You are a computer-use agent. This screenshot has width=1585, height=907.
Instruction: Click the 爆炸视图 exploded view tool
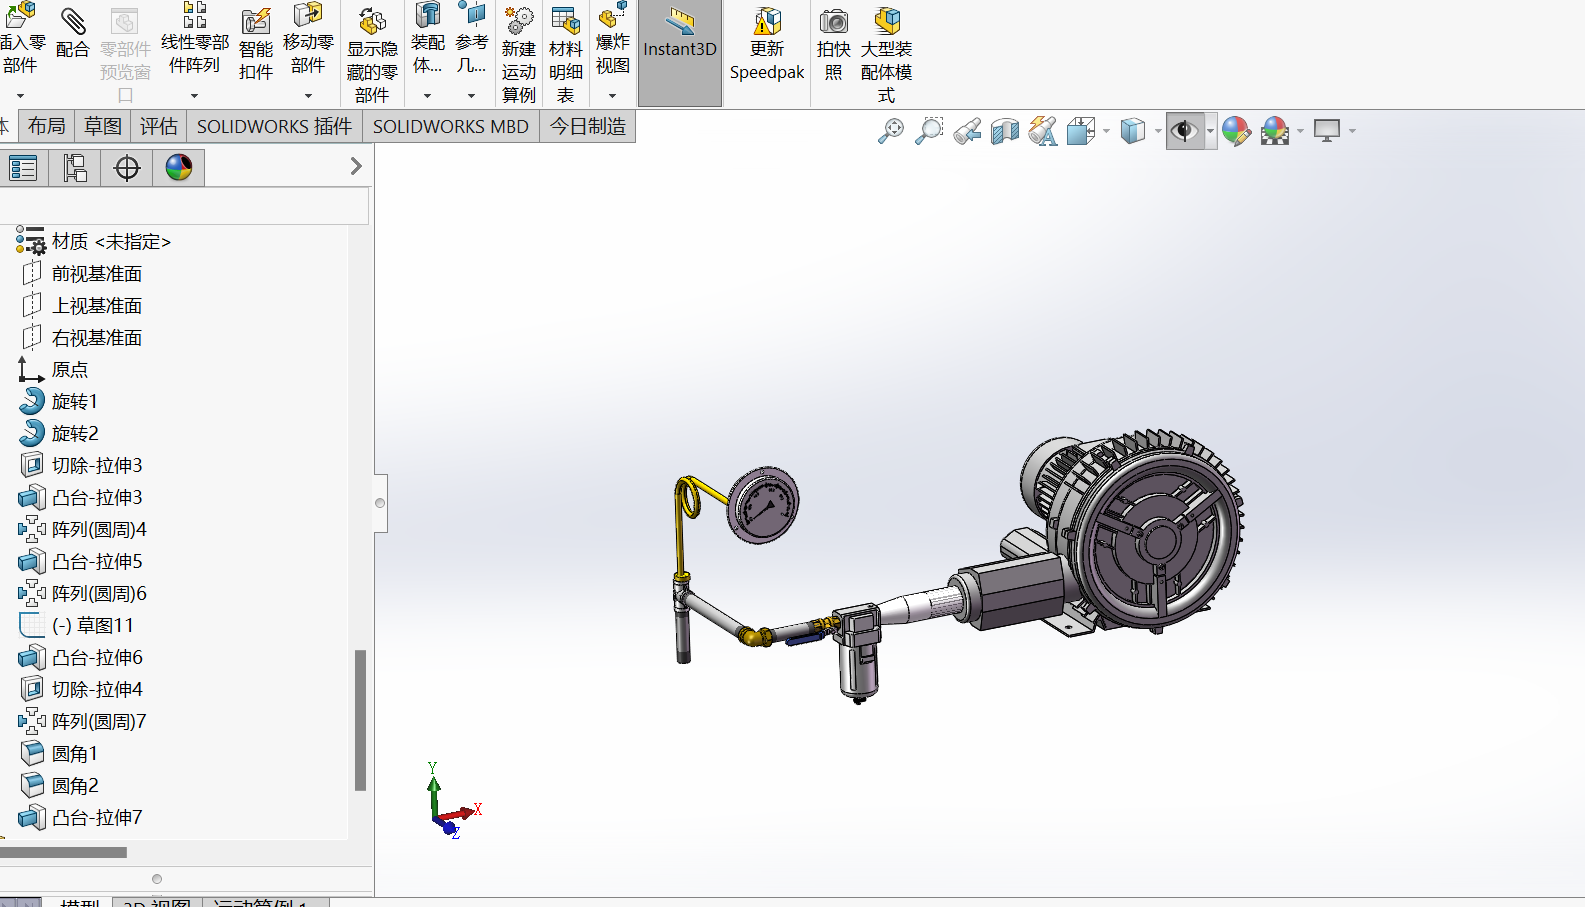612,38
